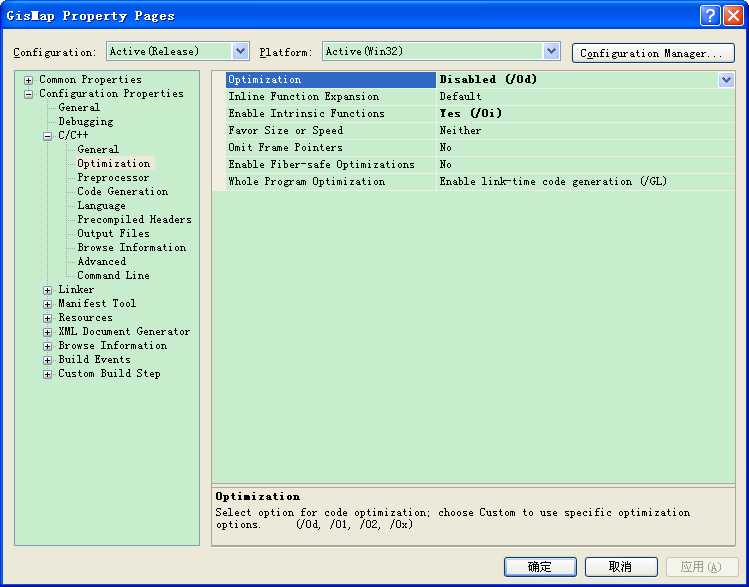Click the No value for Fiber-safe Optimizations
The image size is (749, 587).
click(x=446, y=165)
